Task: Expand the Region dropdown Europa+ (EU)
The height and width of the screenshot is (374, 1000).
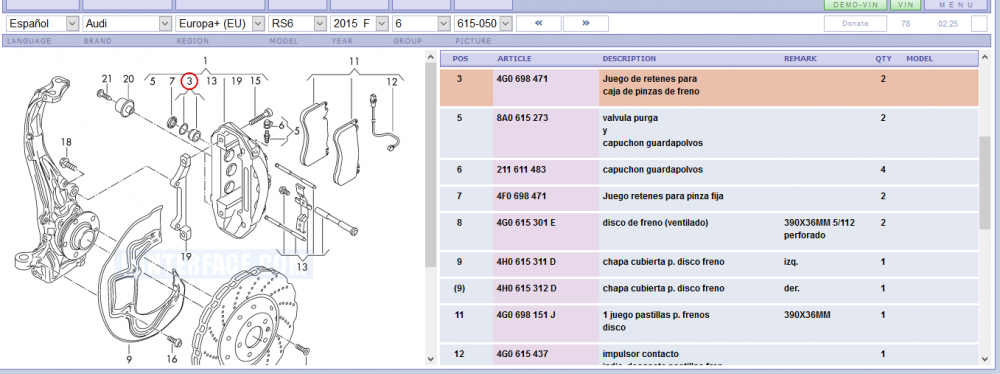Action: click(220, 24)
